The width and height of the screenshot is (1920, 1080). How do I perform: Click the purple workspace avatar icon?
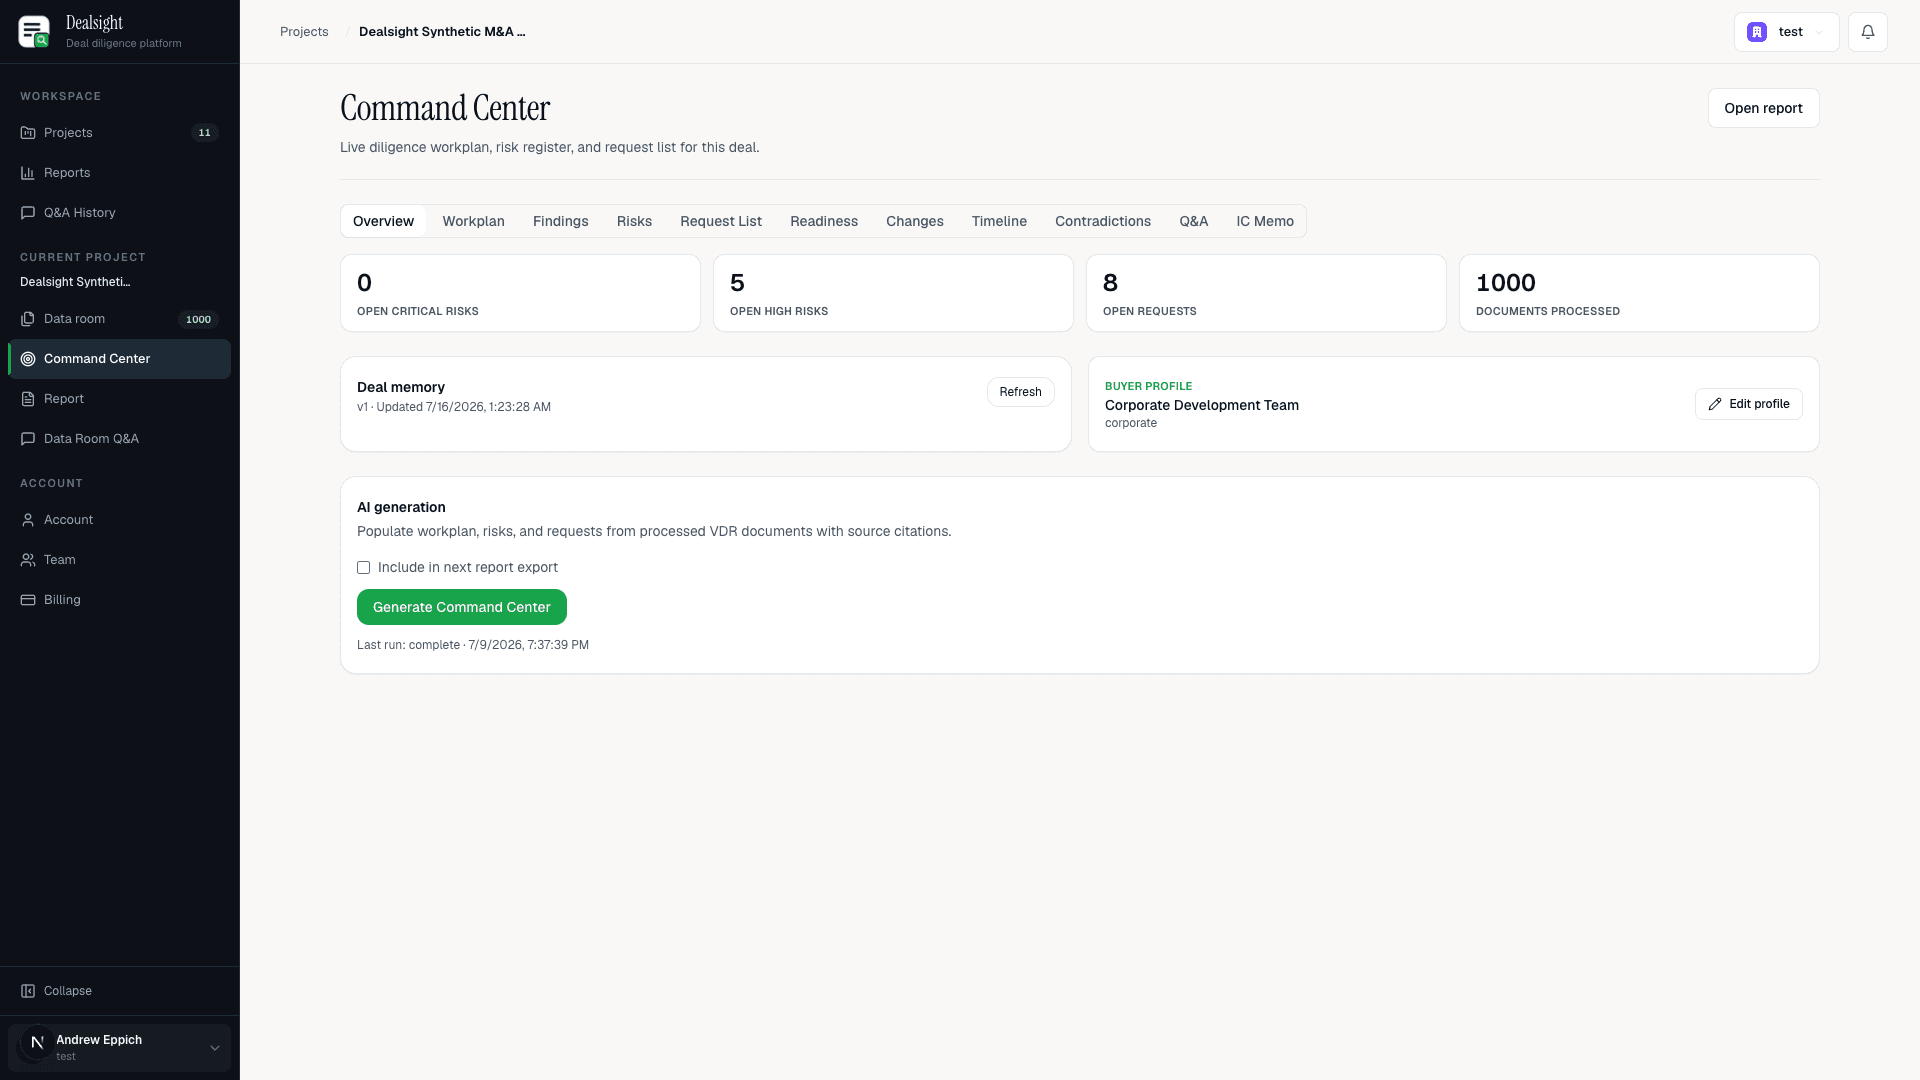1757,32
